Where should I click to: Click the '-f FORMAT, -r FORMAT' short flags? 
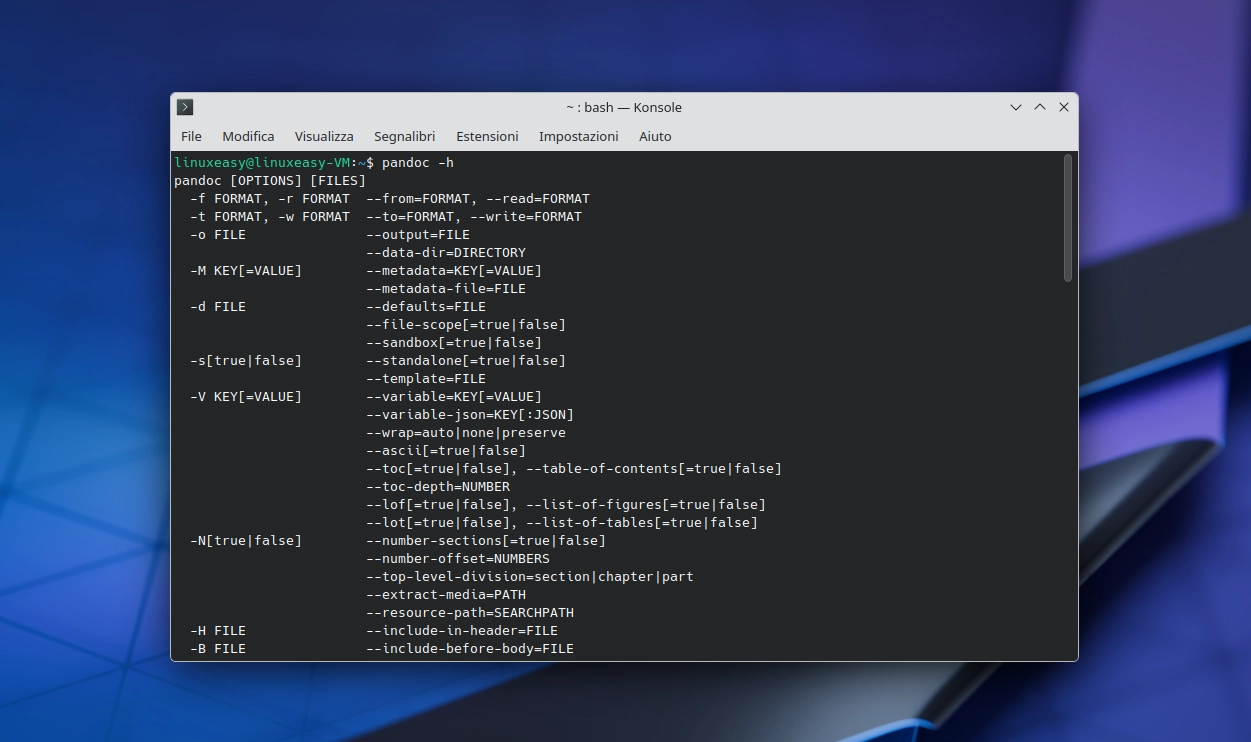270,198
